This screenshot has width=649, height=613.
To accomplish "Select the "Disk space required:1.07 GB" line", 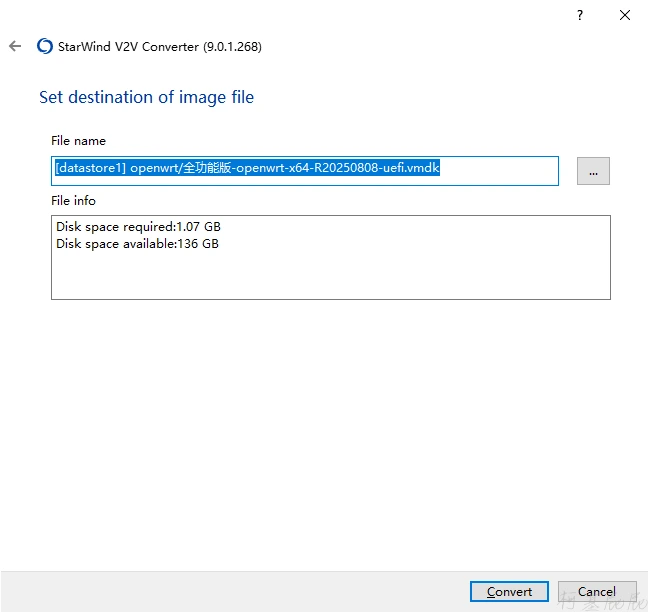I will point(138,227).
